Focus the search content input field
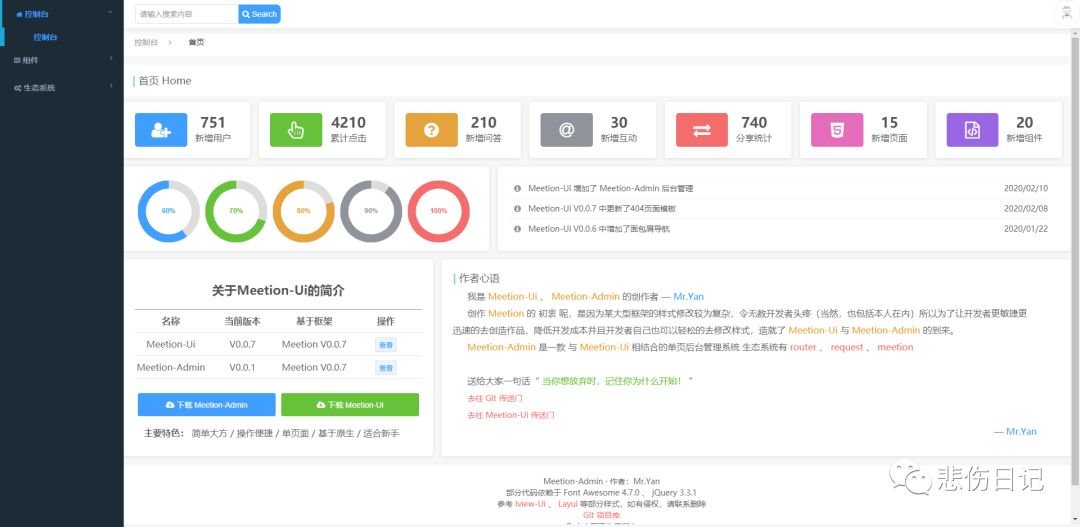This screenshot has height=527, width=1080. pos(187,14)
